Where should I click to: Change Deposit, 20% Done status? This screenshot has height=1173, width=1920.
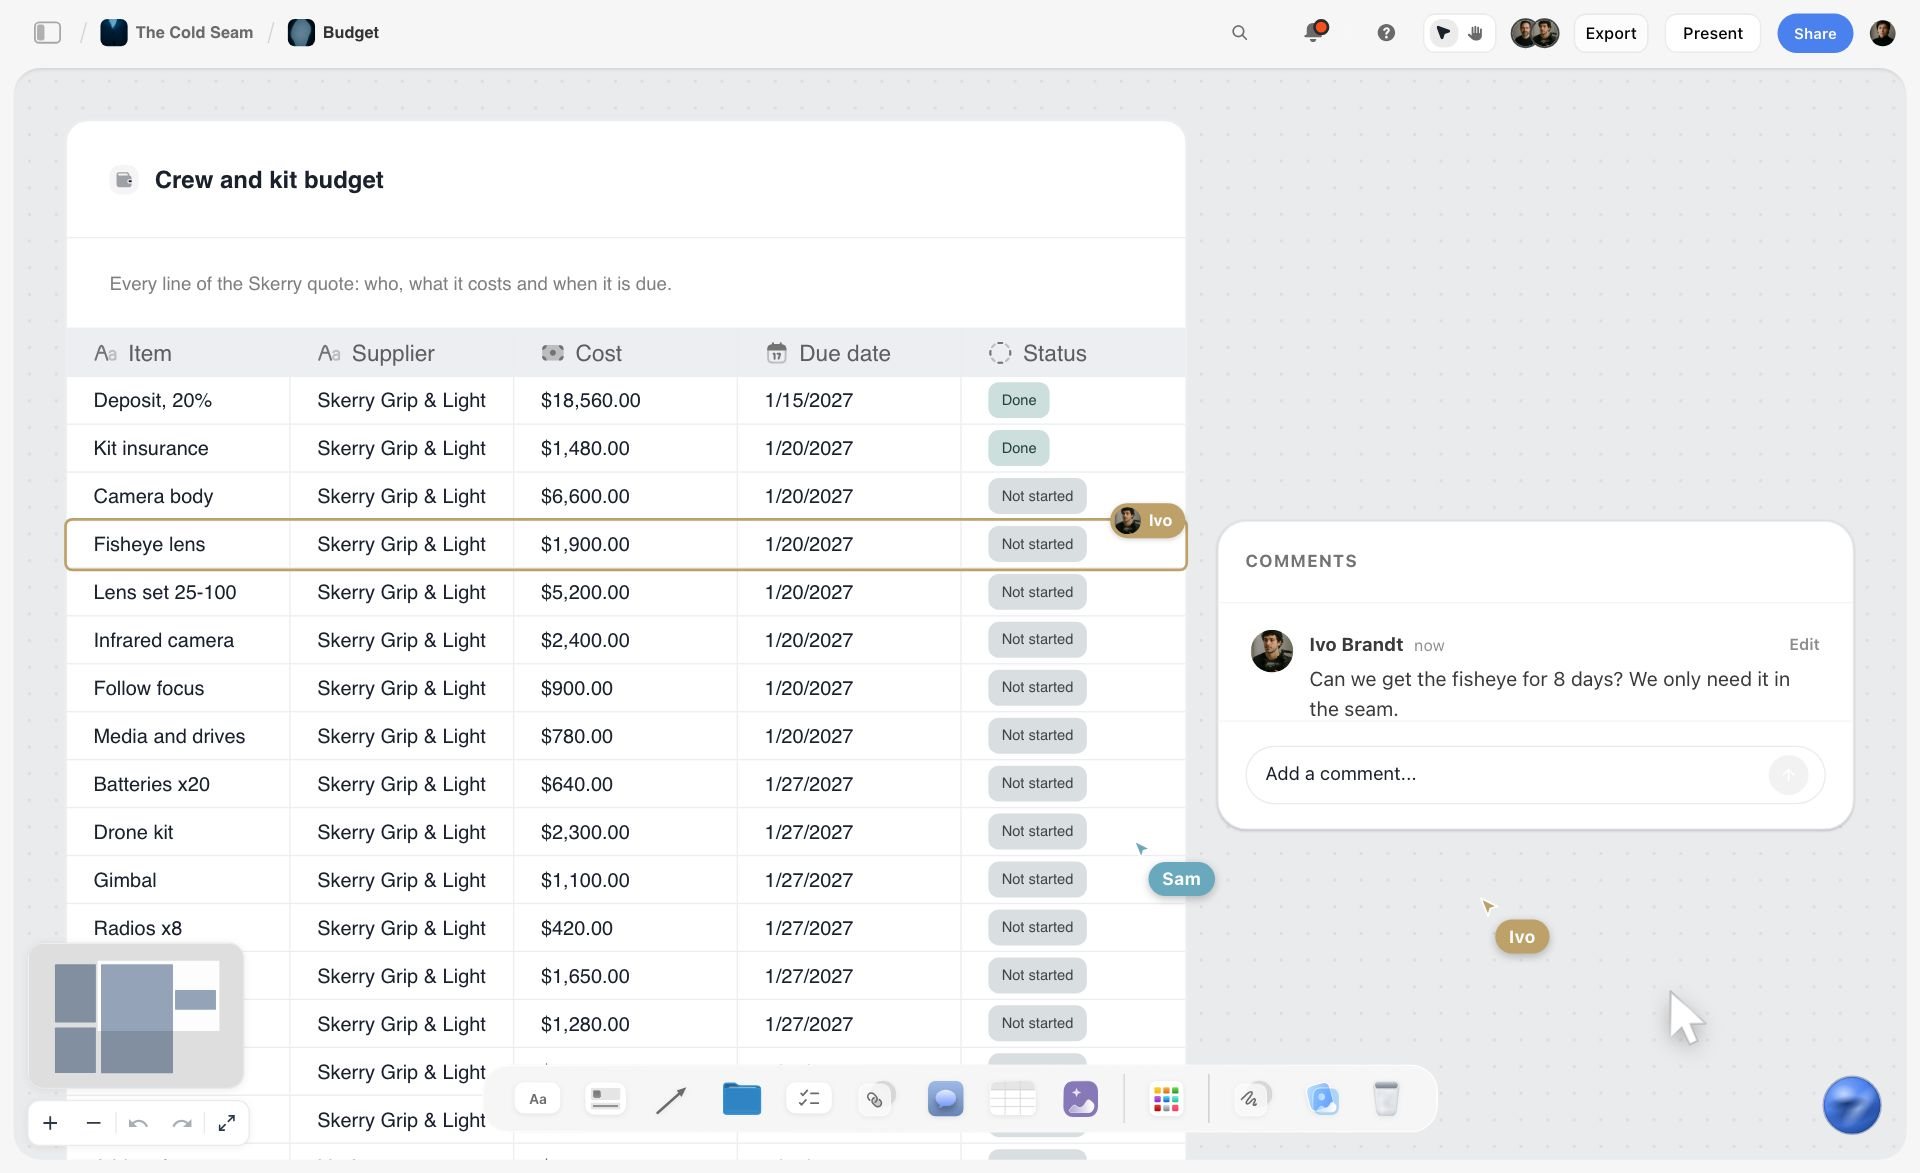point(1018,400)
